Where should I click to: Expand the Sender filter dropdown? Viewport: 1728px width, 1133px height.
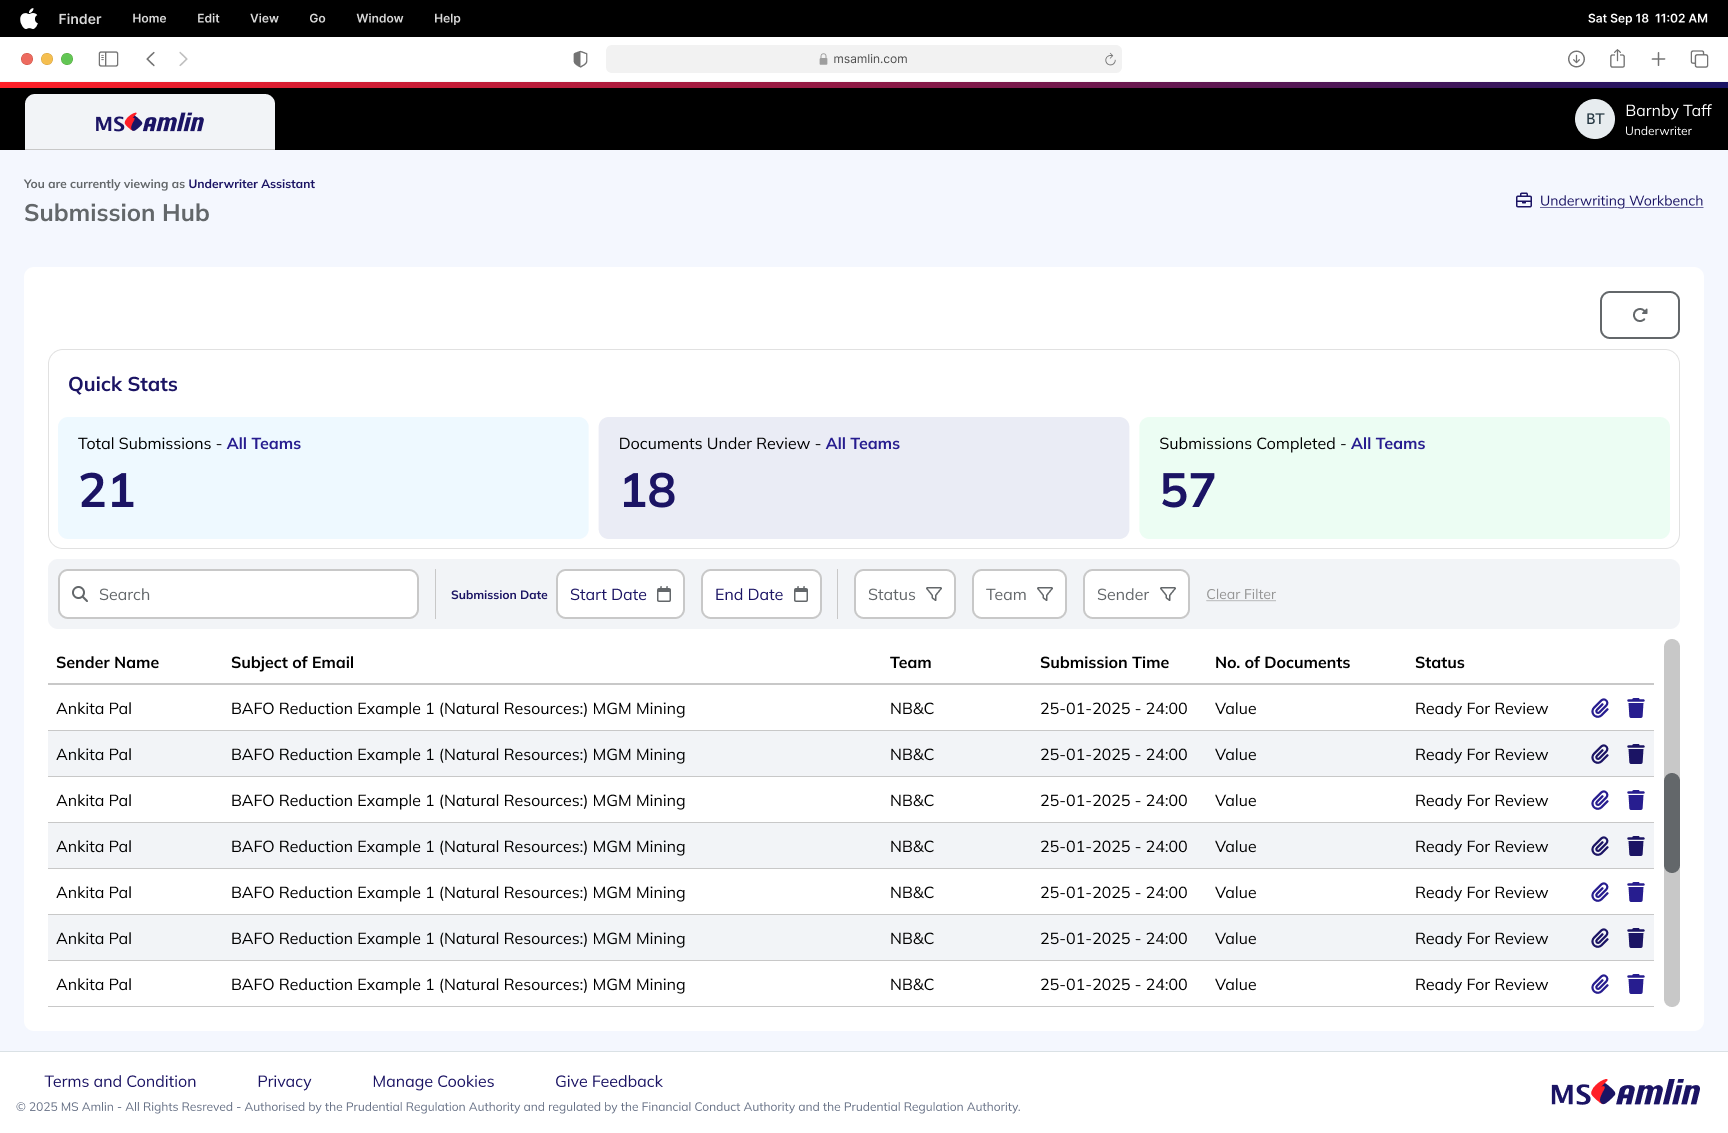[x=1136, y=594]
